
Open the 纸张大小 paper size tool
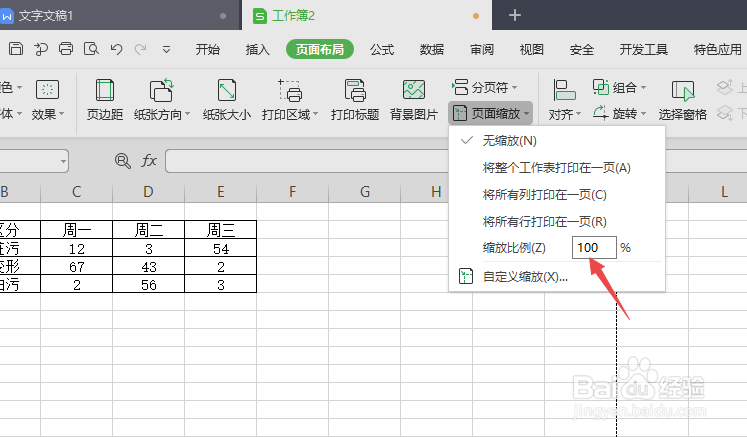coord(227,100)
